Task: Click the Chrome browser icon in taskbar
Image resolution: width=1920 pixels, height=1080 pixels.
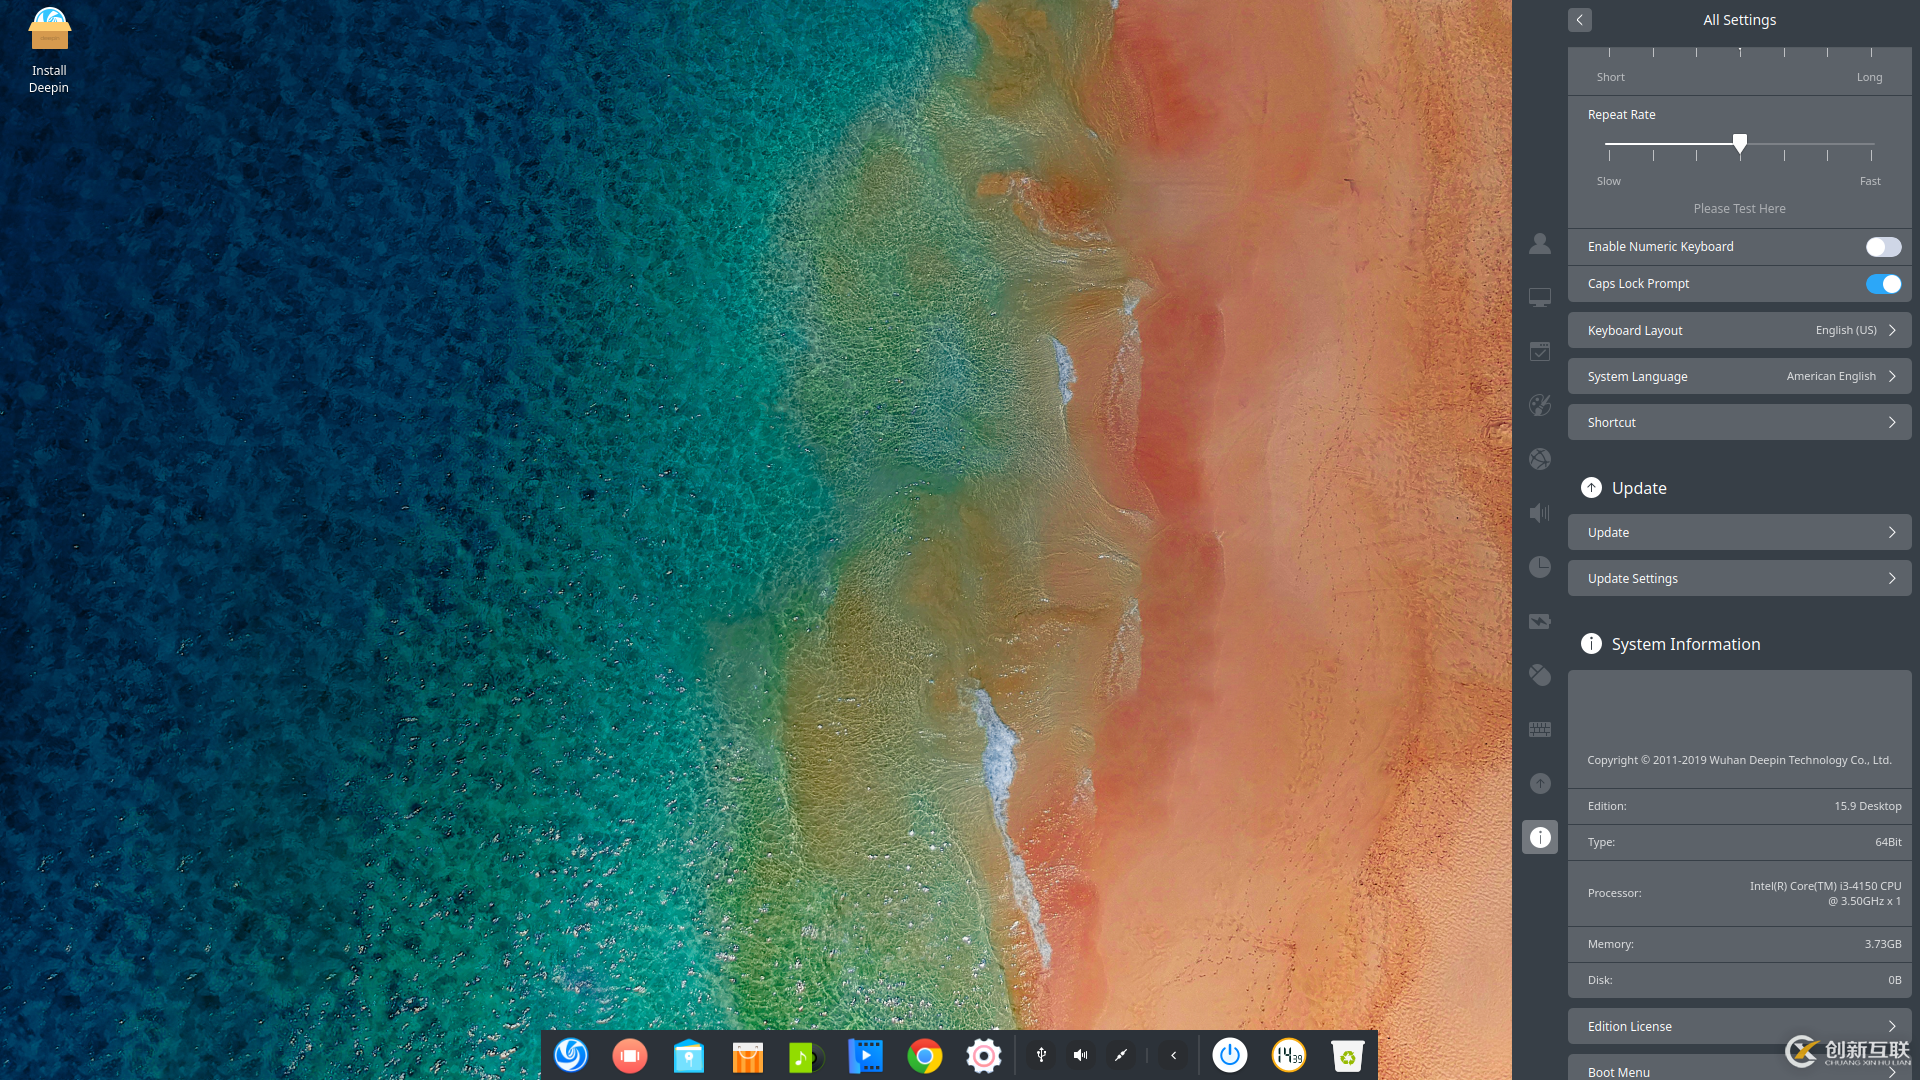Action: tap(923, 1055)
